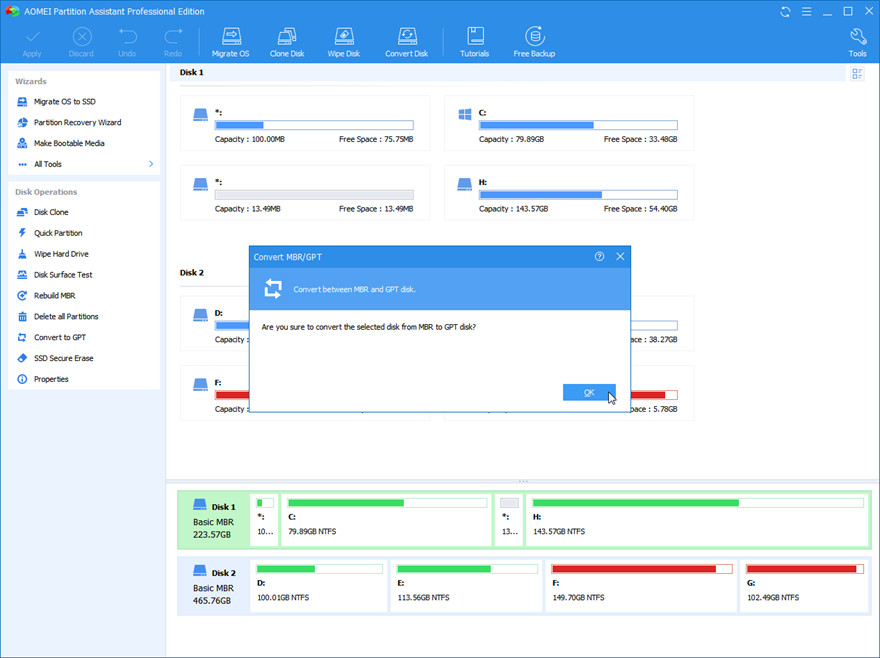Click the Windows logo on C: card

465,115
